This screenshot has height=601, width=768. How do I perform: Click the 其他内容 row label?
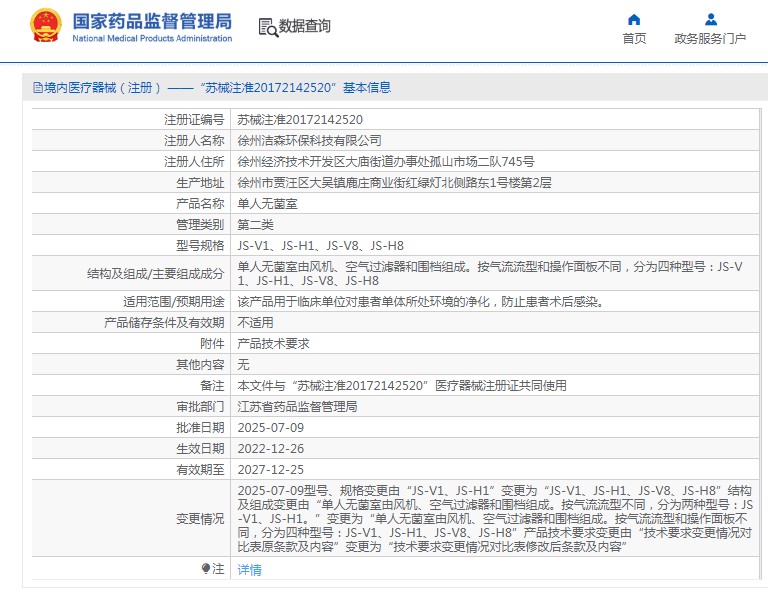(x=200, y=365)
